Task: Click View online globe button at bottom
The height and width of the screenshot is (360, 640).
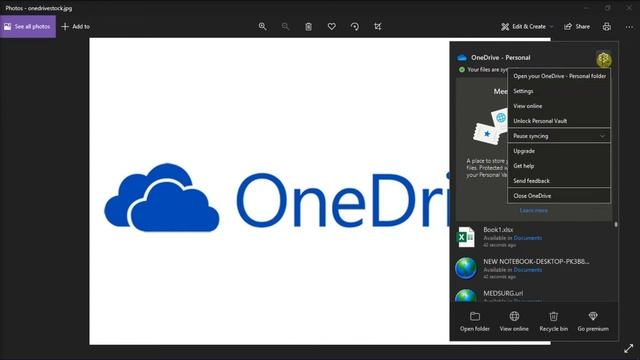Action: [x=514, y=322]
